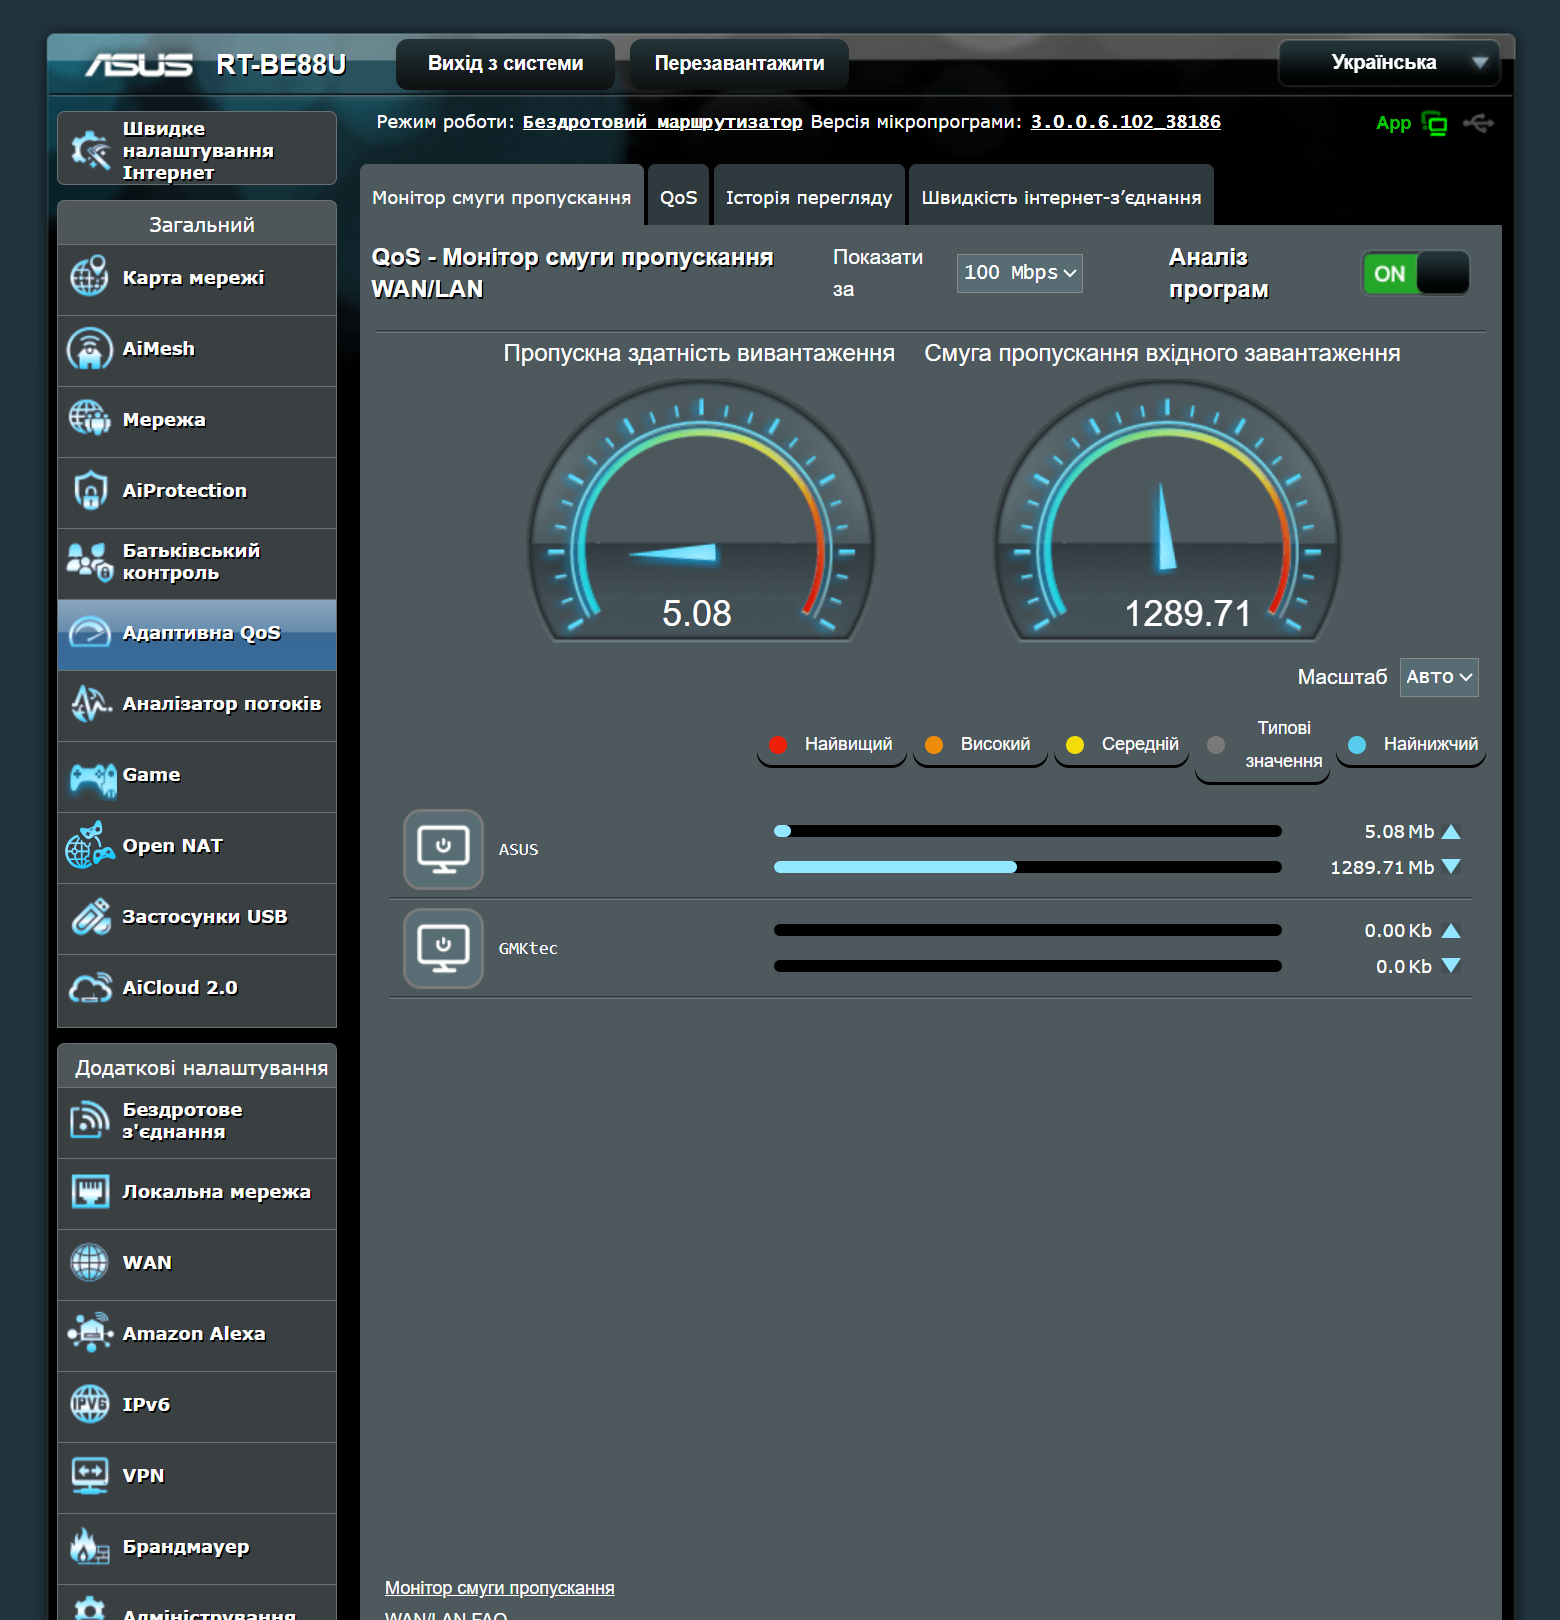Open the firmware version 3.0.0.6.102_38186 link

point(1125,121)
